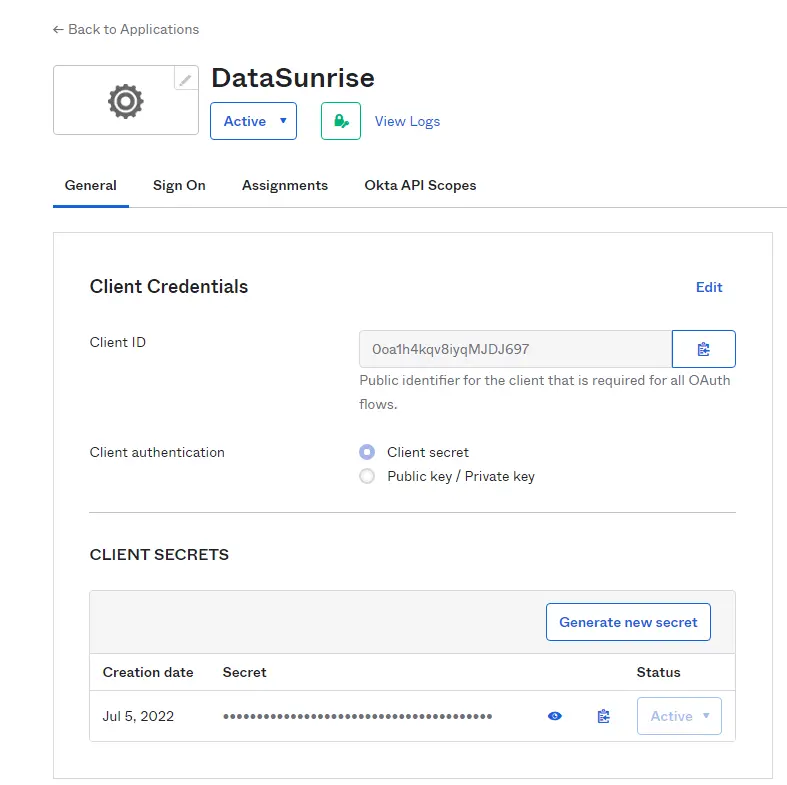Select Public key / Private key option
Viewport: 787px width, 785px height.
coord(367,476)
